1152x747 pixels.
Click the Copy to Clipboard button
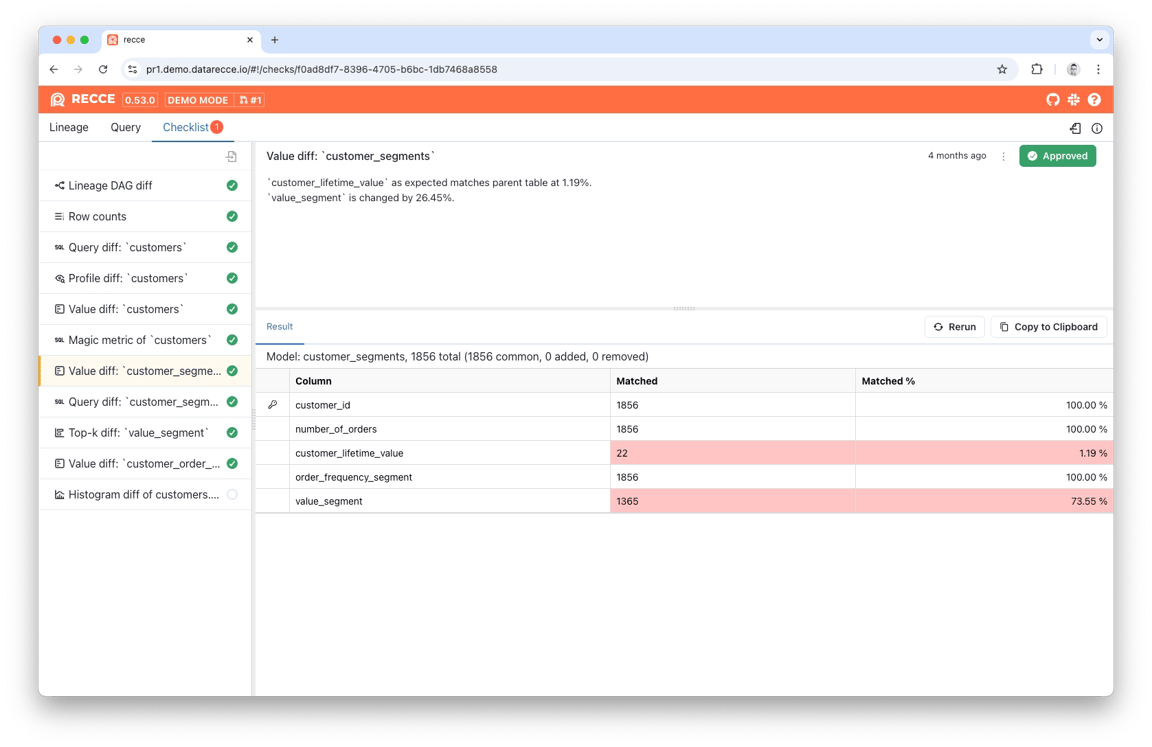tap(1049, 326)
